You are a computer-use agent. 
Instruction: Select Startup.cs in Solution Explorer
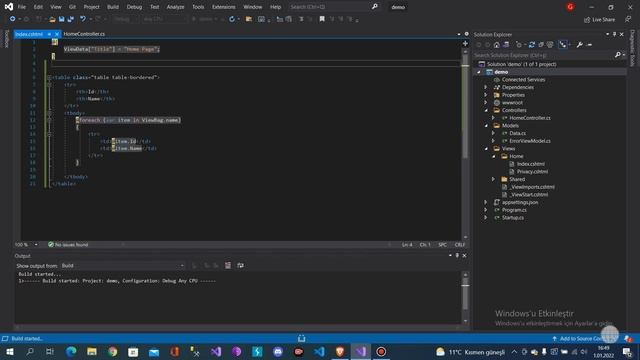click(x=513, y=218)
